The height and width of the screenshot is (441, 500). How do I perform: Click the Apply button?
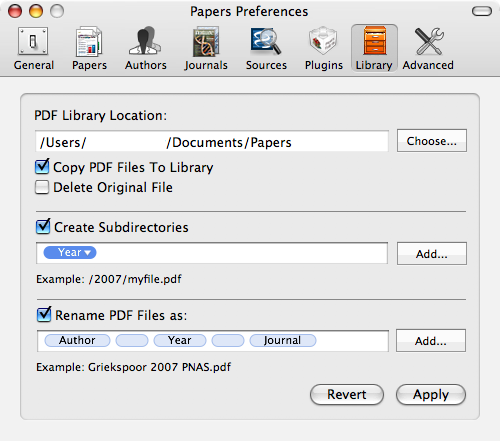431,395
